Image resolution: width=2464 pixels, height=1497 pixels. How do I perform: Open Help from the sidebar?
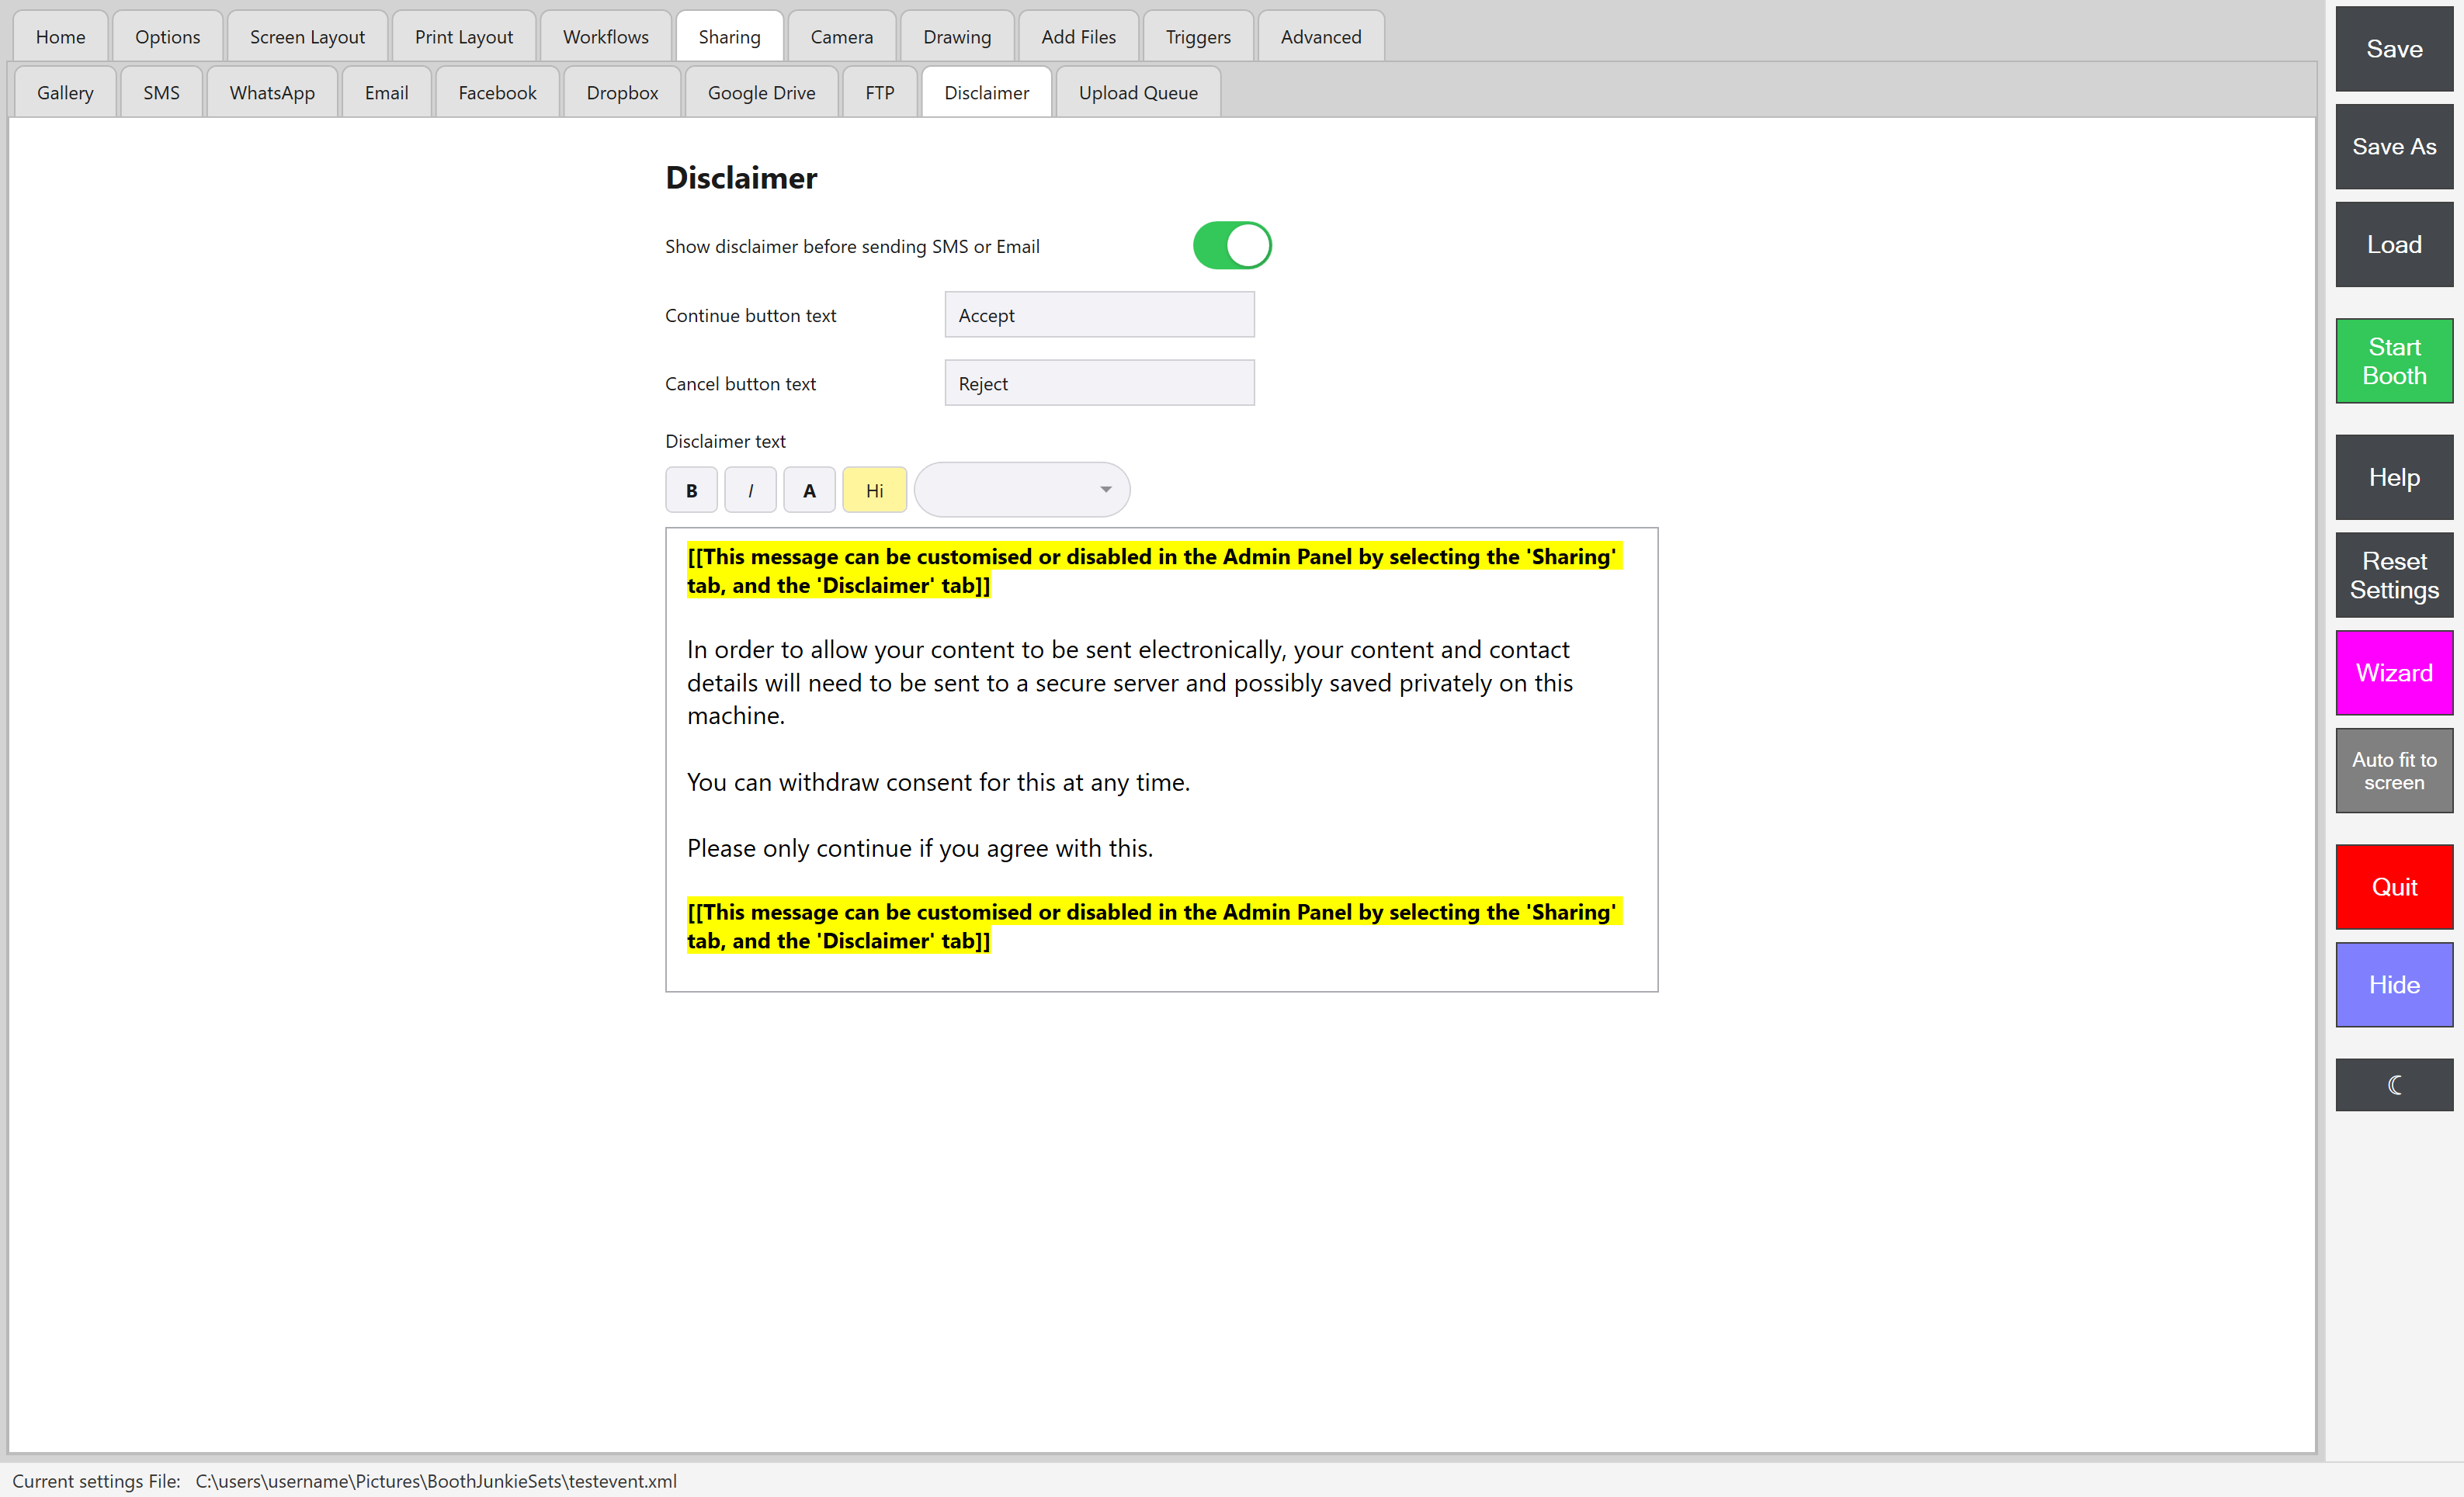tap(2394, 477)
